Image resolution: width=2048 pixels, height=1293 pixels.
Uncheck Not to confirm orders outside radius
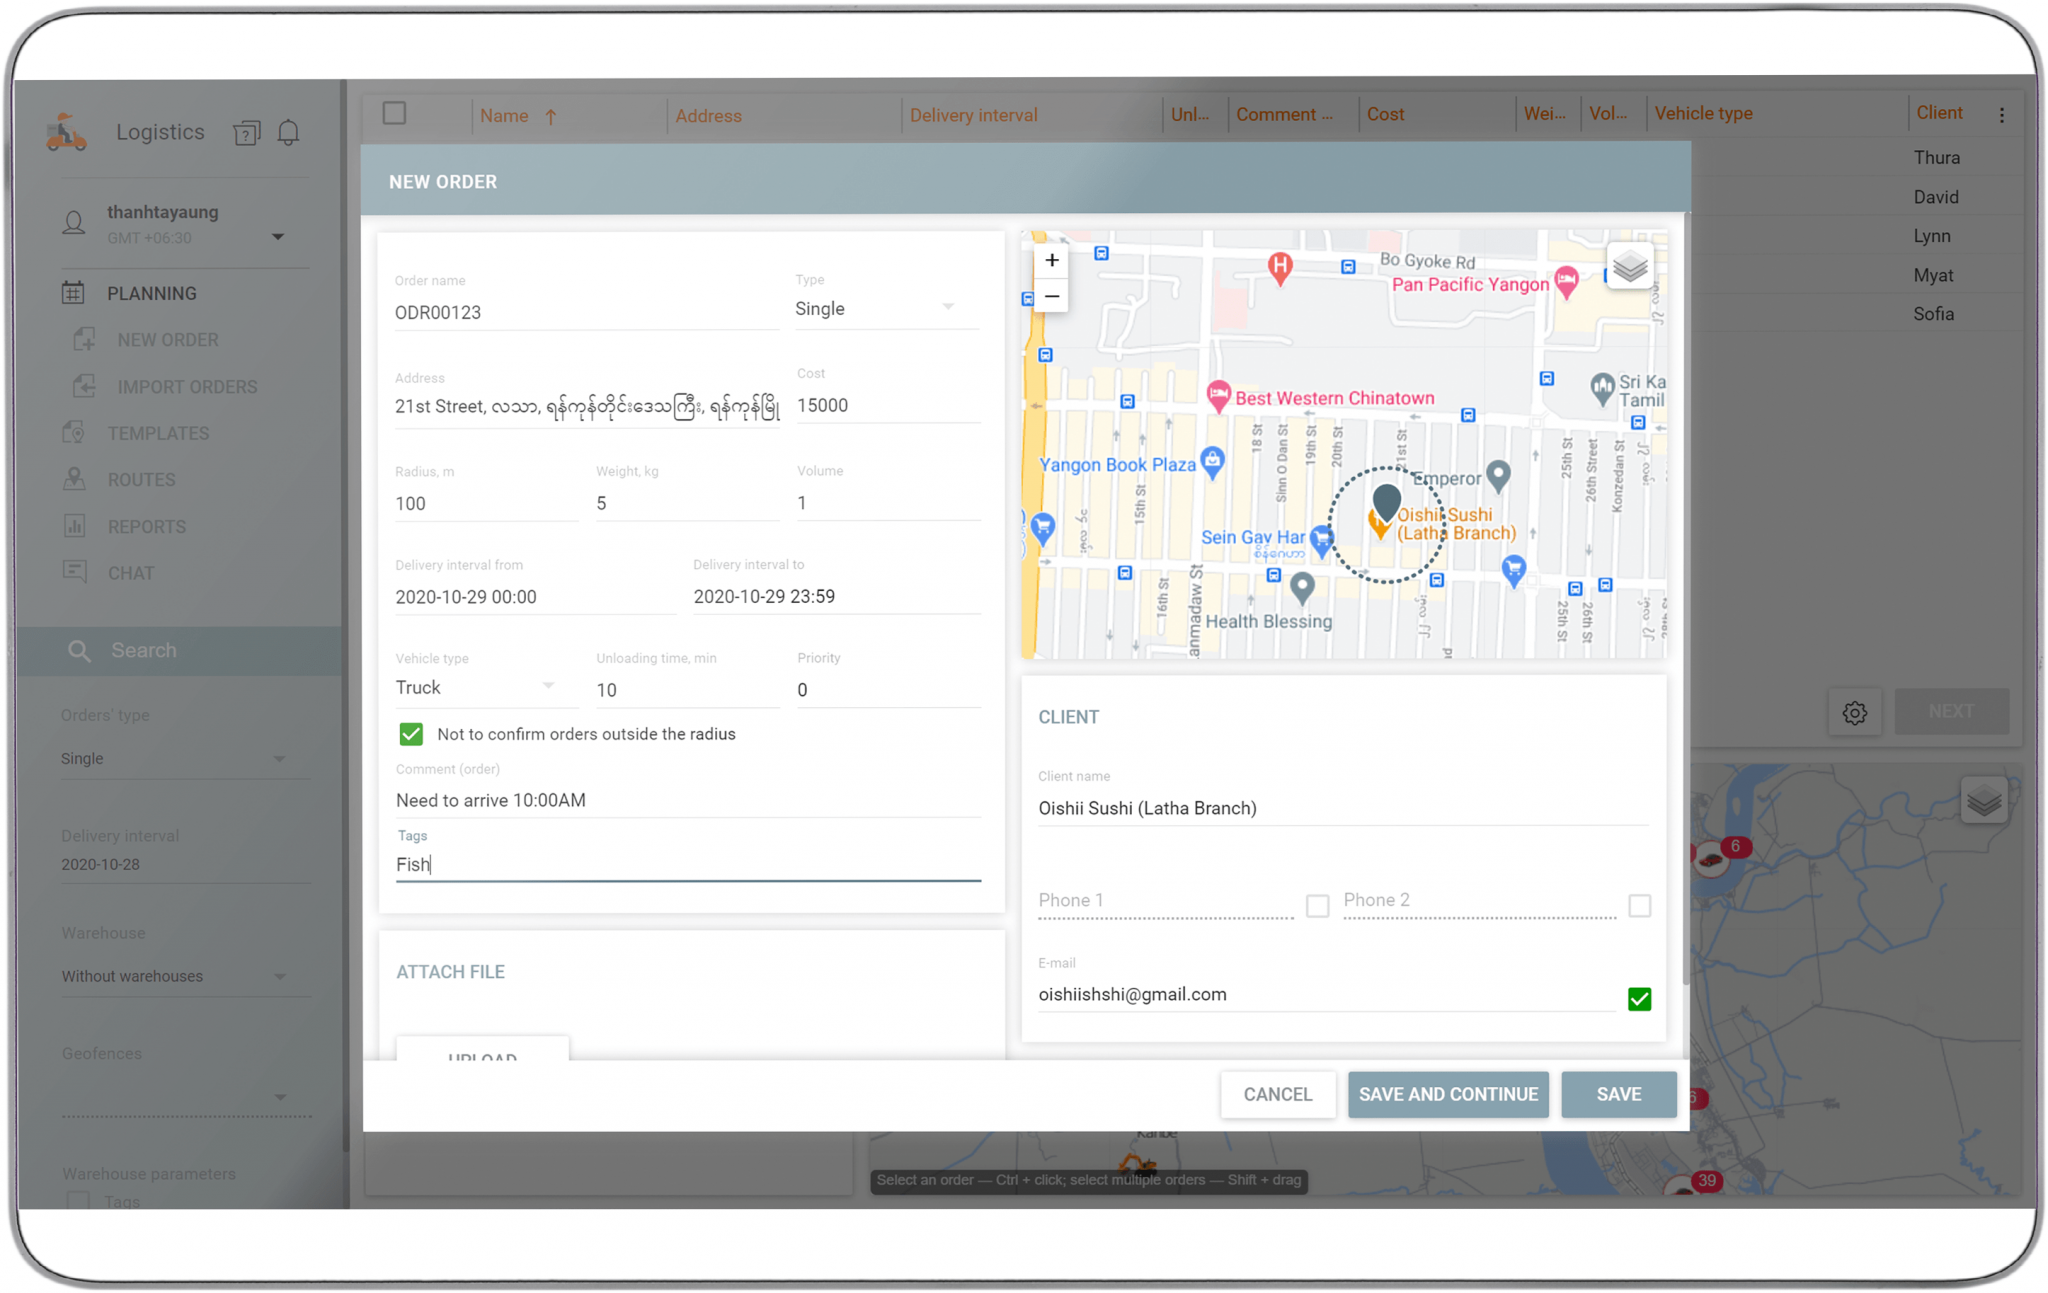pos(411,733)
